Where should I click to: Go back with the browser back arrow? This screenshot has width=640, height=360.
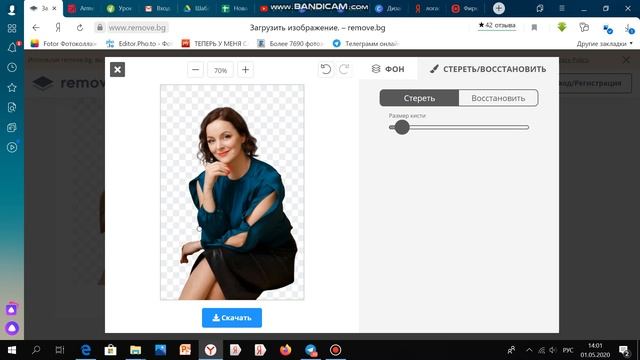(x=36, y=28)
